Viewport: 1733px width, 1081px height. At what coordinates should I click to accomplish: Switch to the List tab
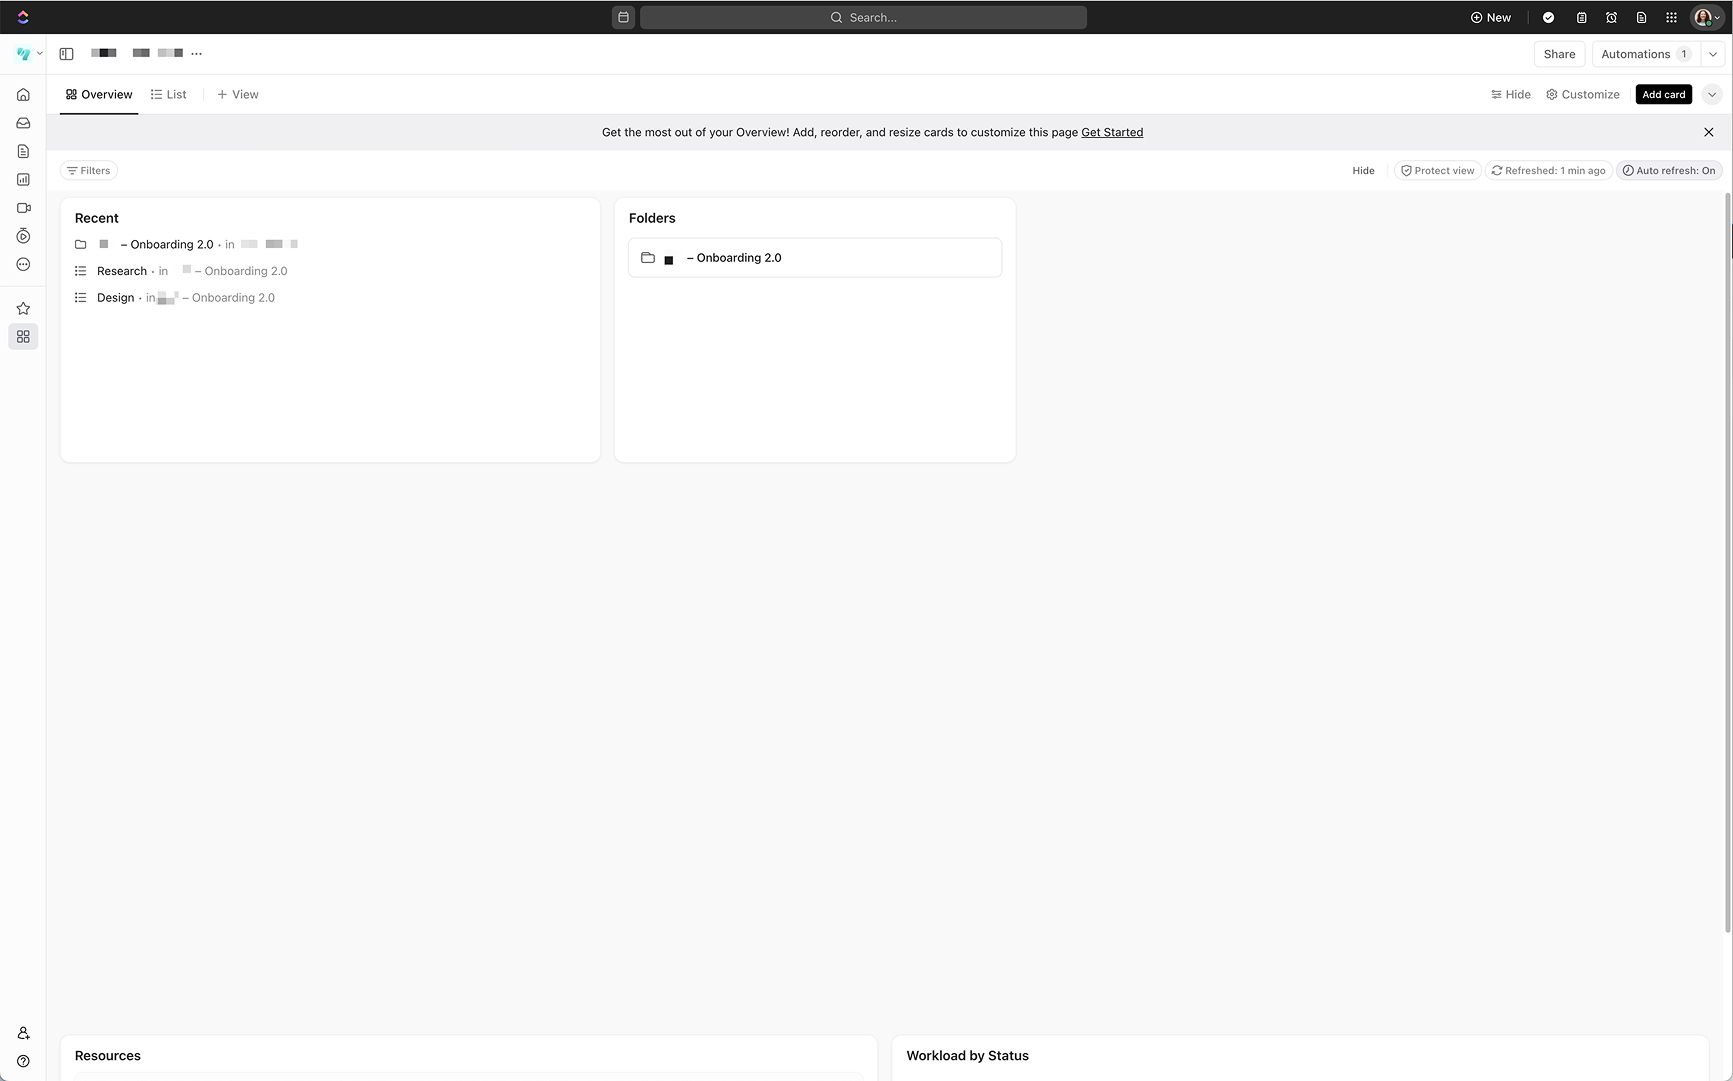point(169,94)
